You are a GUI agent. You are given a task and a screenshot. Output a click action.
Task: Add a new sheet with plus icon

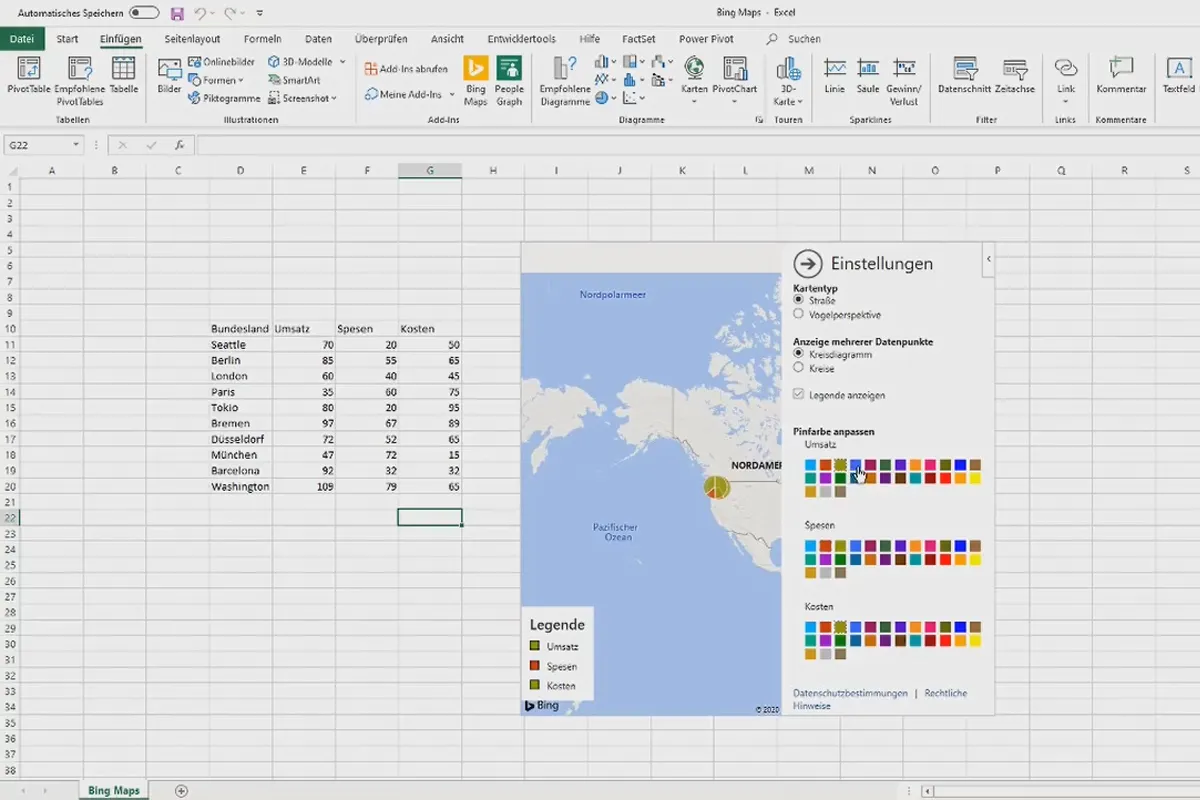click(x=181, y=791)
